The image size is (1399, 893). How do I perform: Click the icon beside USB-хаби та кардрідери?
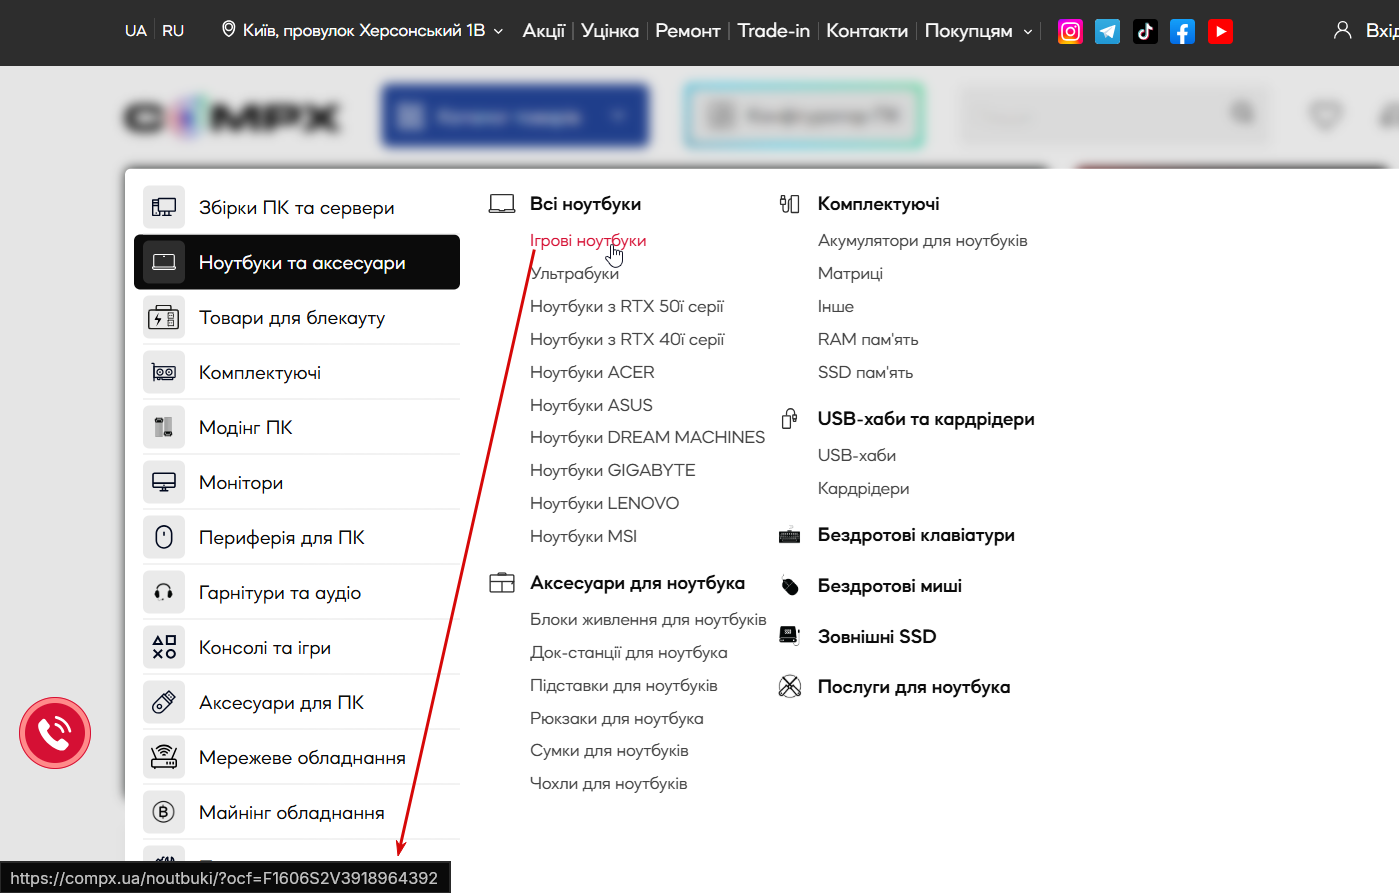click(x=790, y=419)
